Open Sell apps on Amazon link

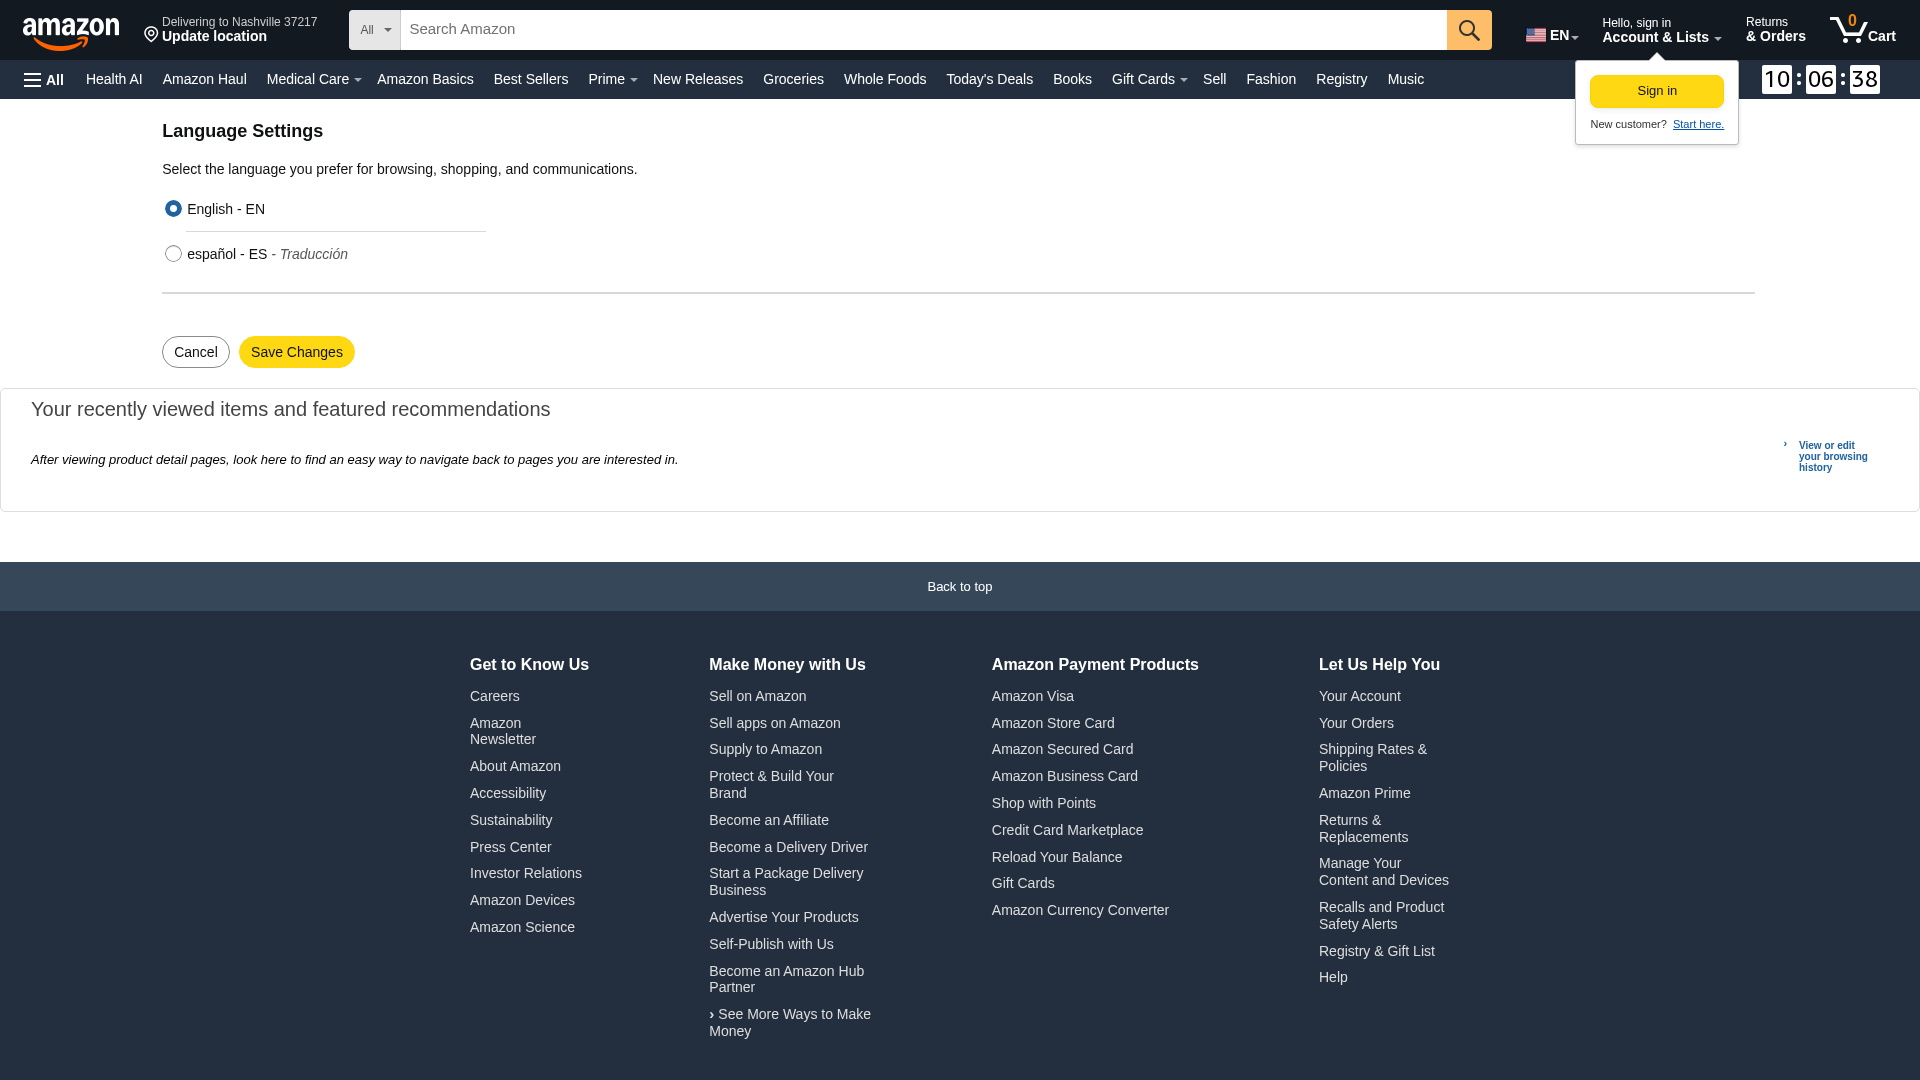click(775, 723)
